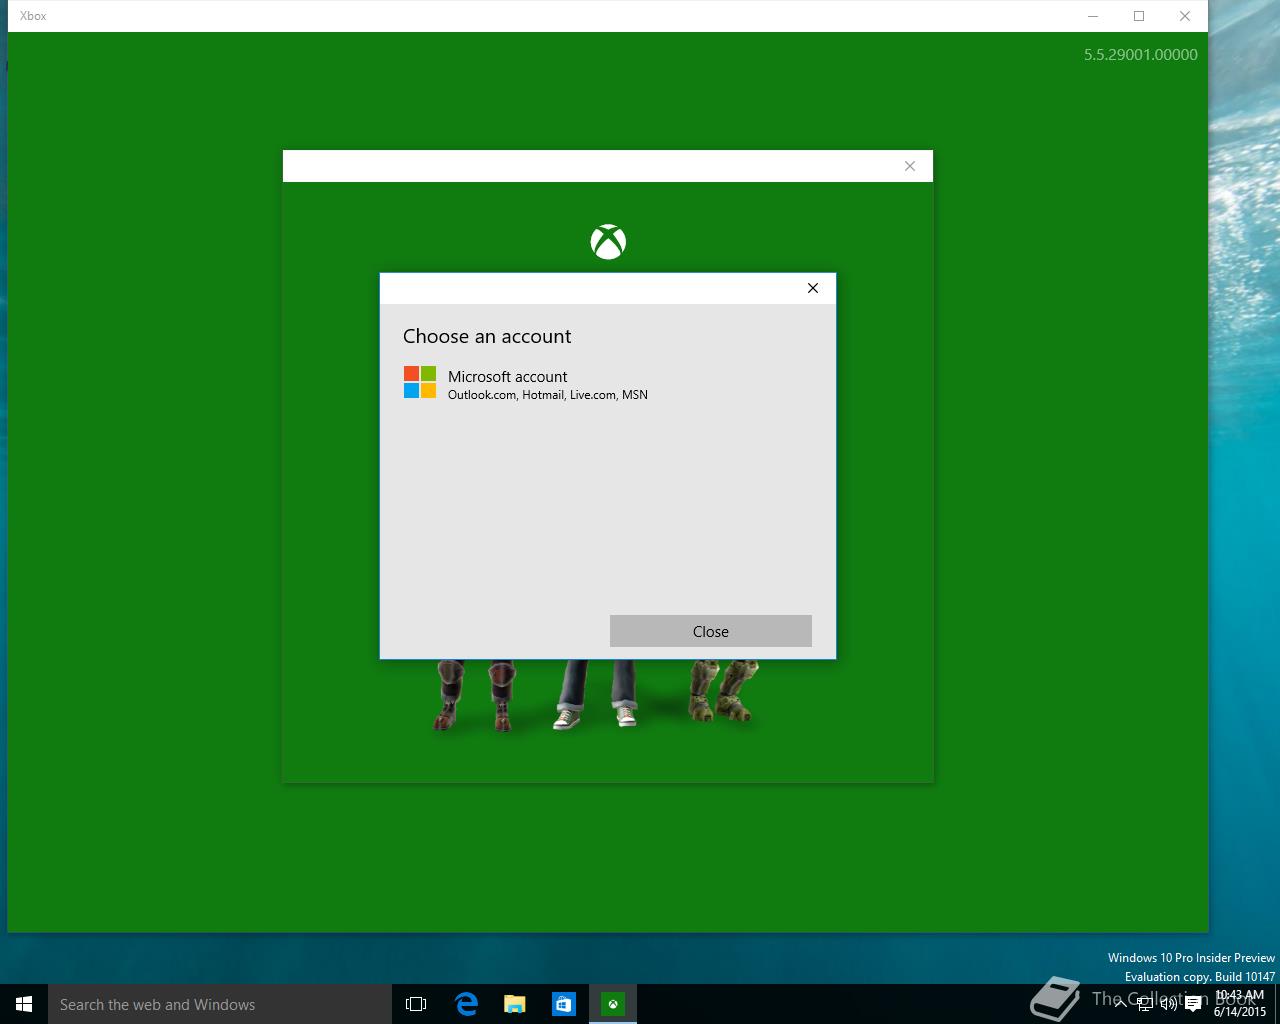Choose the 'Microsoft account' option text
Viewport: 1280px width, 1024px height.
[x=507, y=376]
